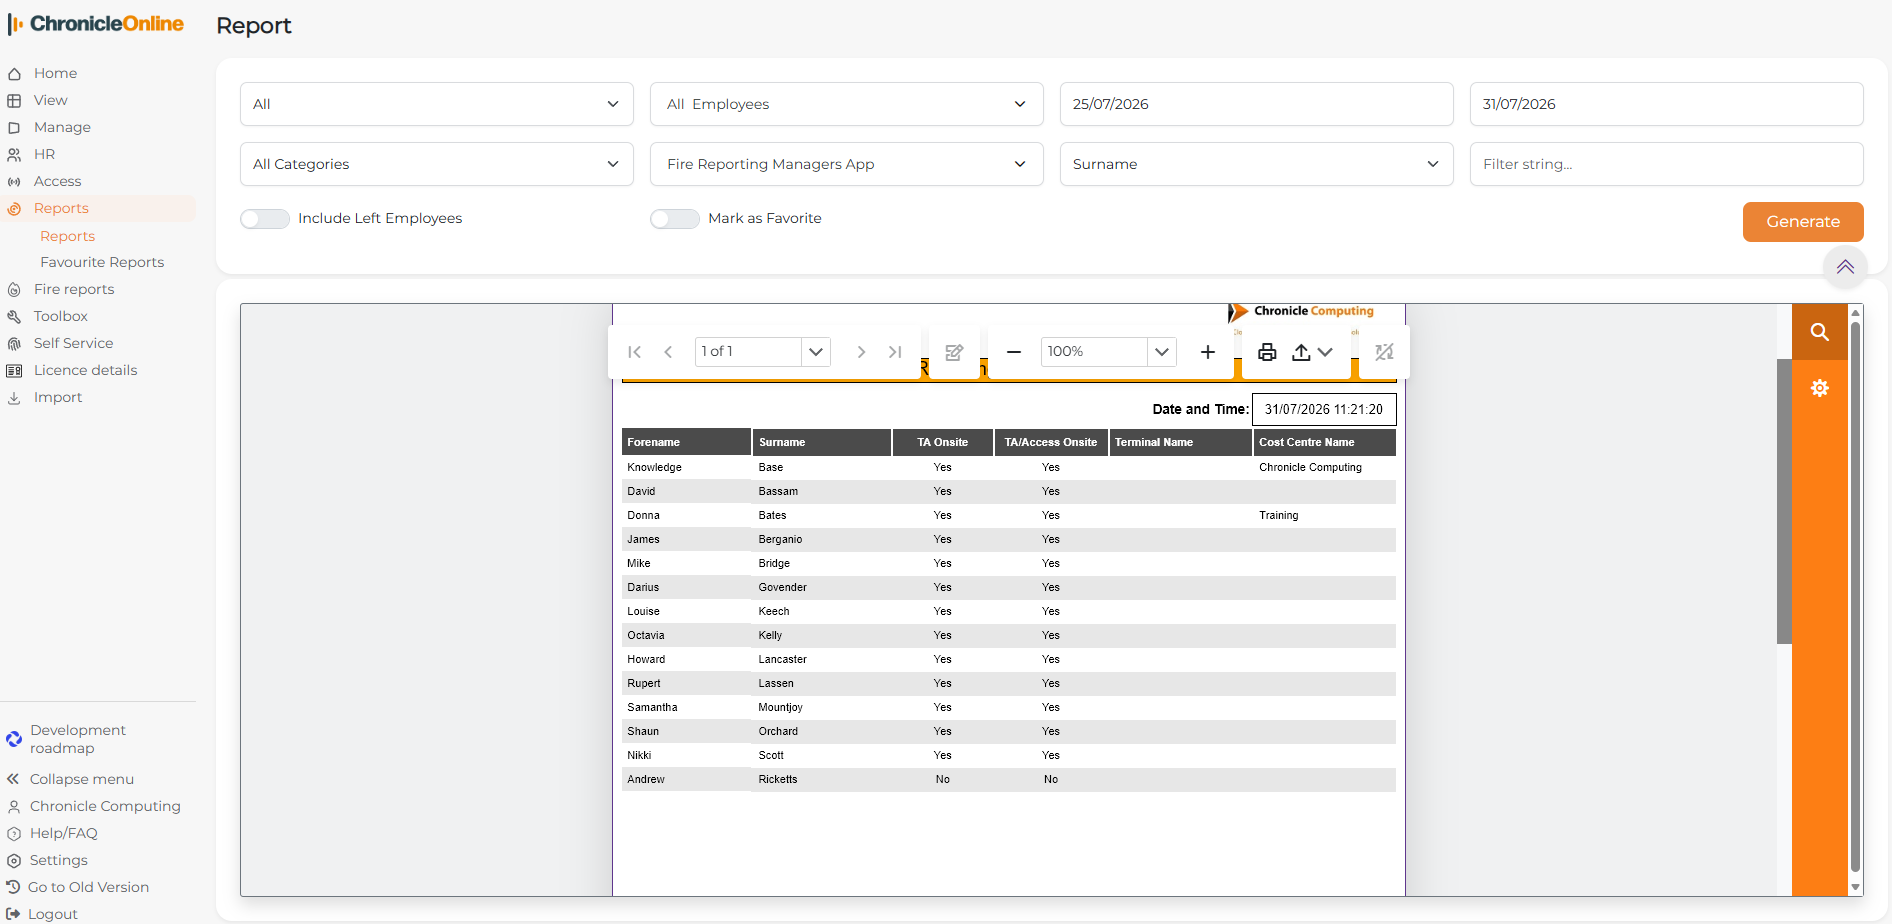Open Favourite Reports in the sidebar
Screen dimensions: 1892x924
(102, 262)
